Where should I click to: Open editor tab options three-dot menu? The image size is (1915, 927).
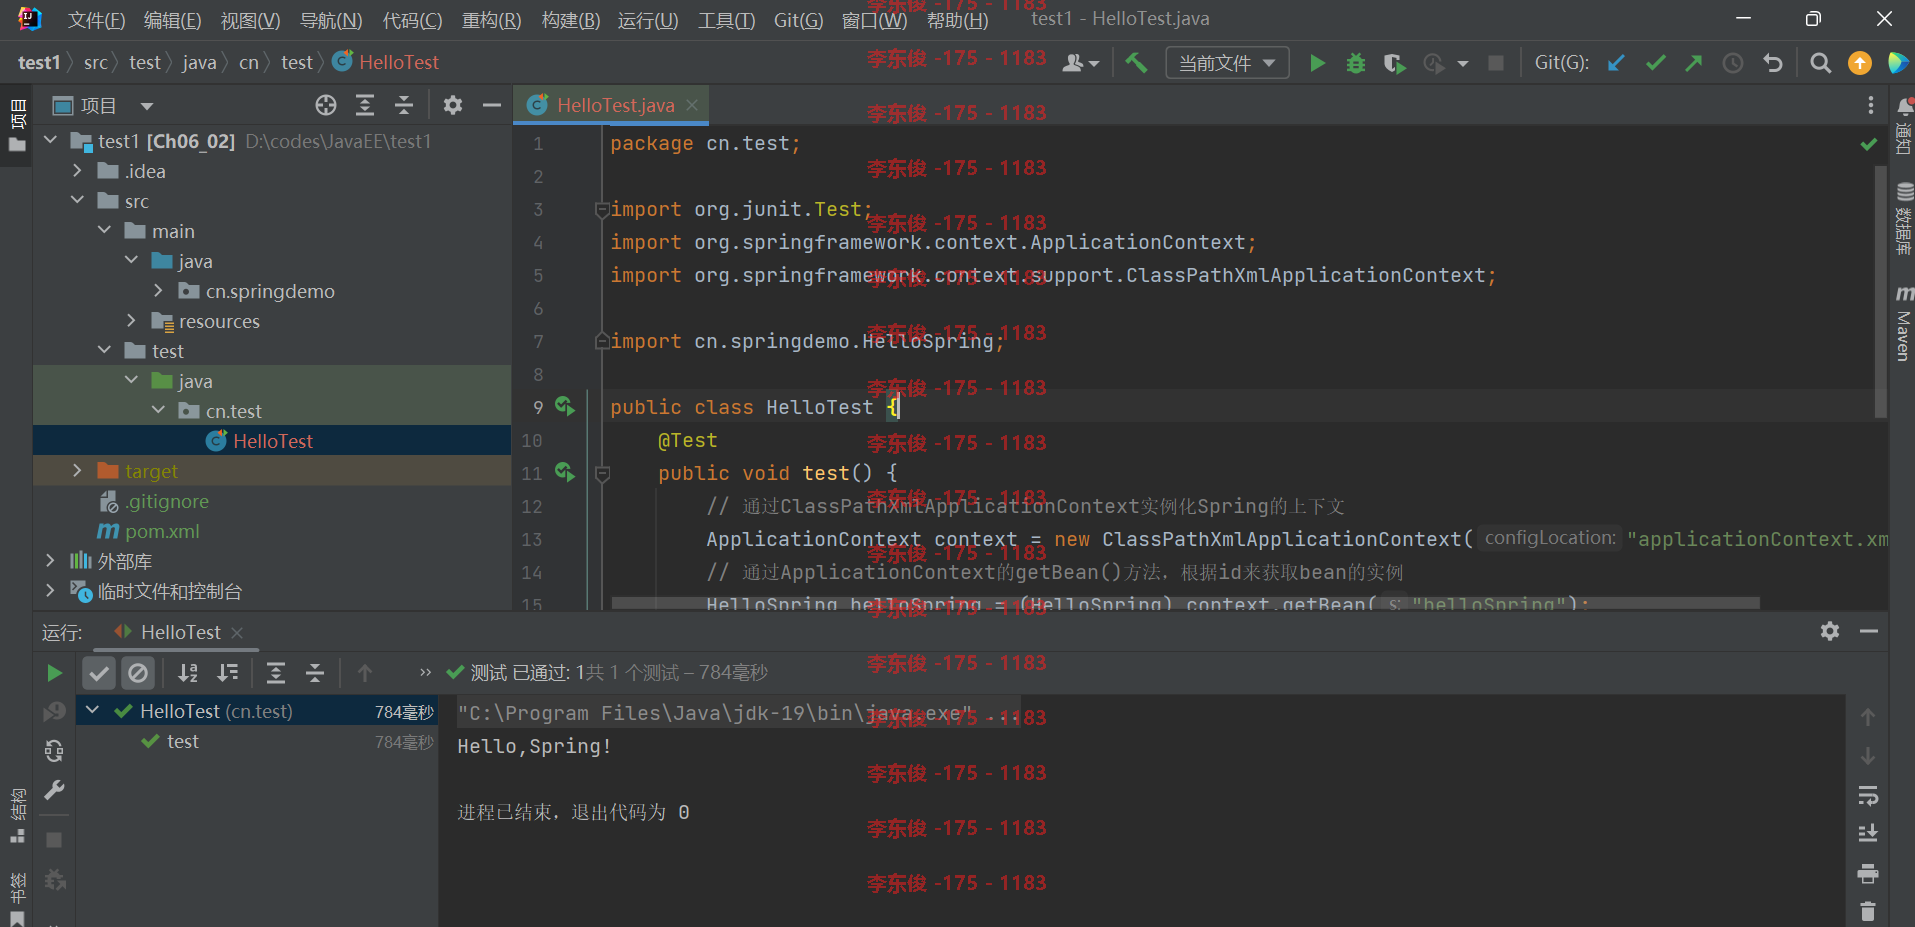(x=1870, y=105)
